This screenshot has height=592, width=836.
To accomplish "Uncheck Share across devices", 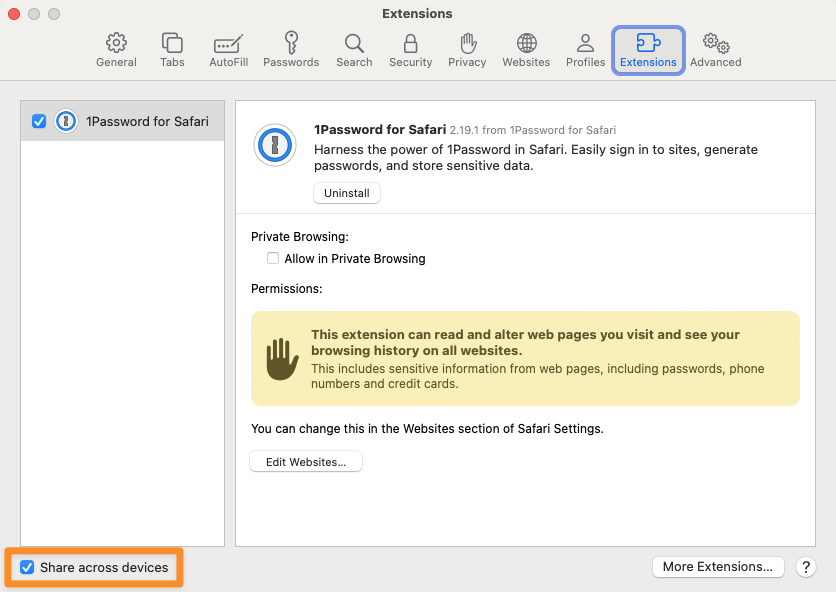I will (27, 568).
